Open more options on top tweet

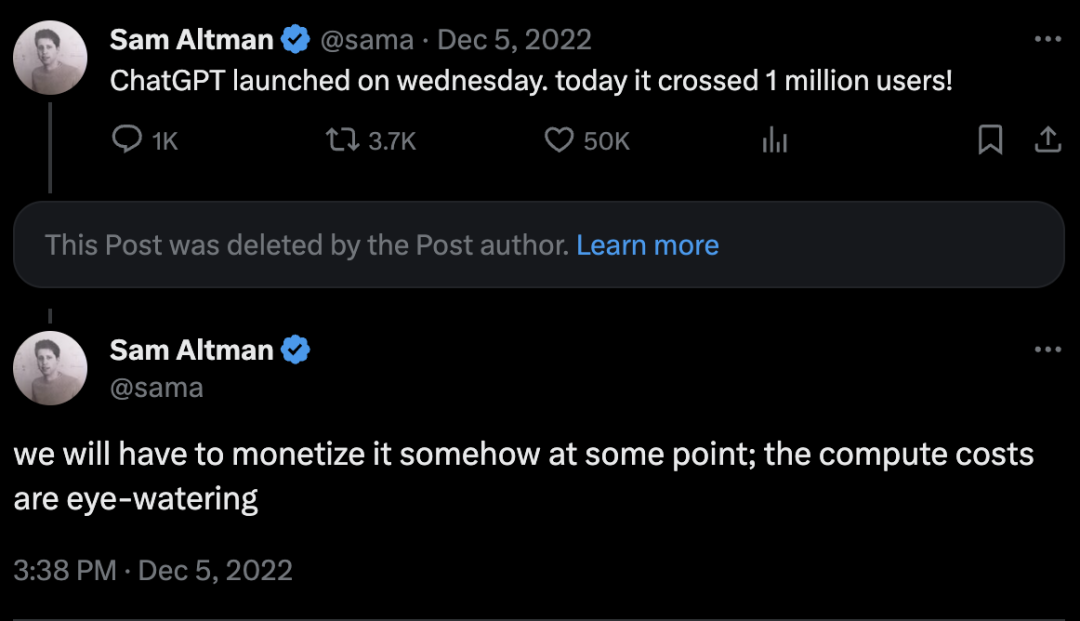coord(1047,40)
